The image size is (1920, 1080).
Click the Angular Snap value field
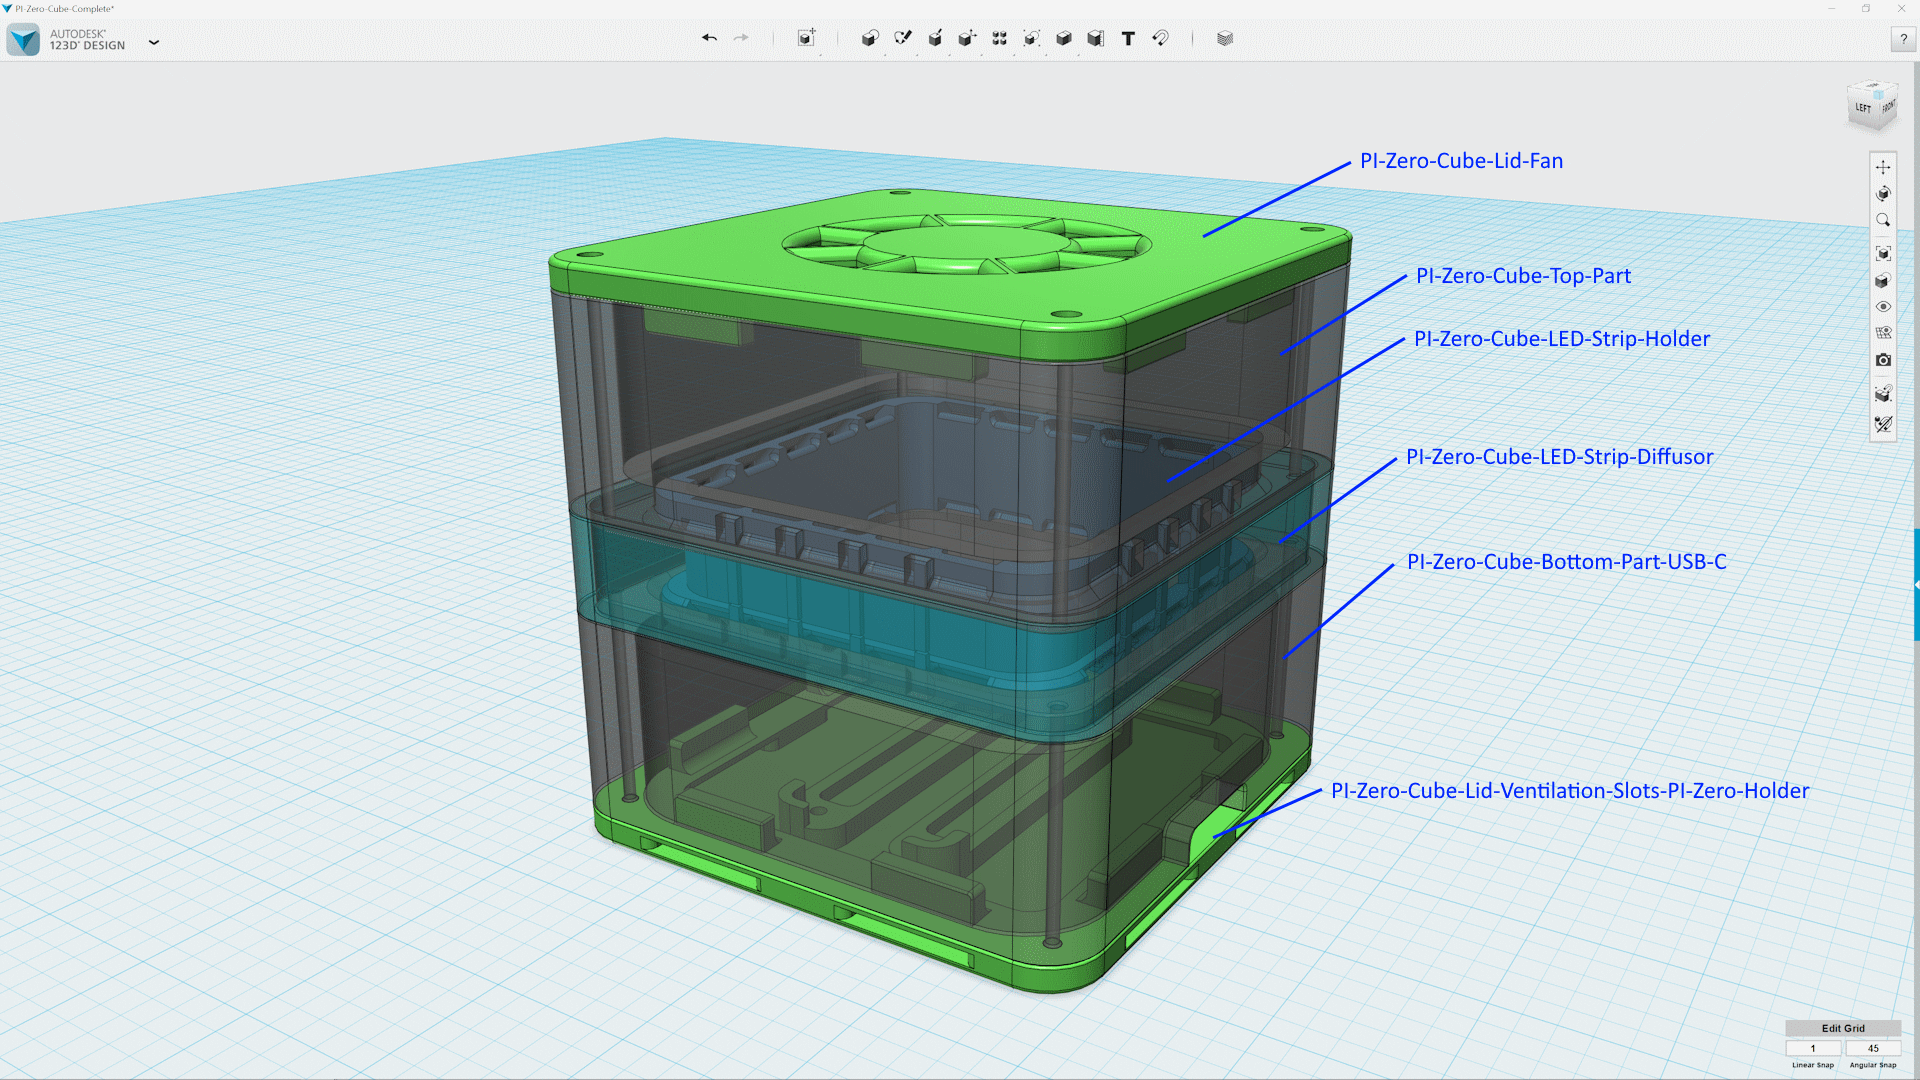point(1873,1048)
